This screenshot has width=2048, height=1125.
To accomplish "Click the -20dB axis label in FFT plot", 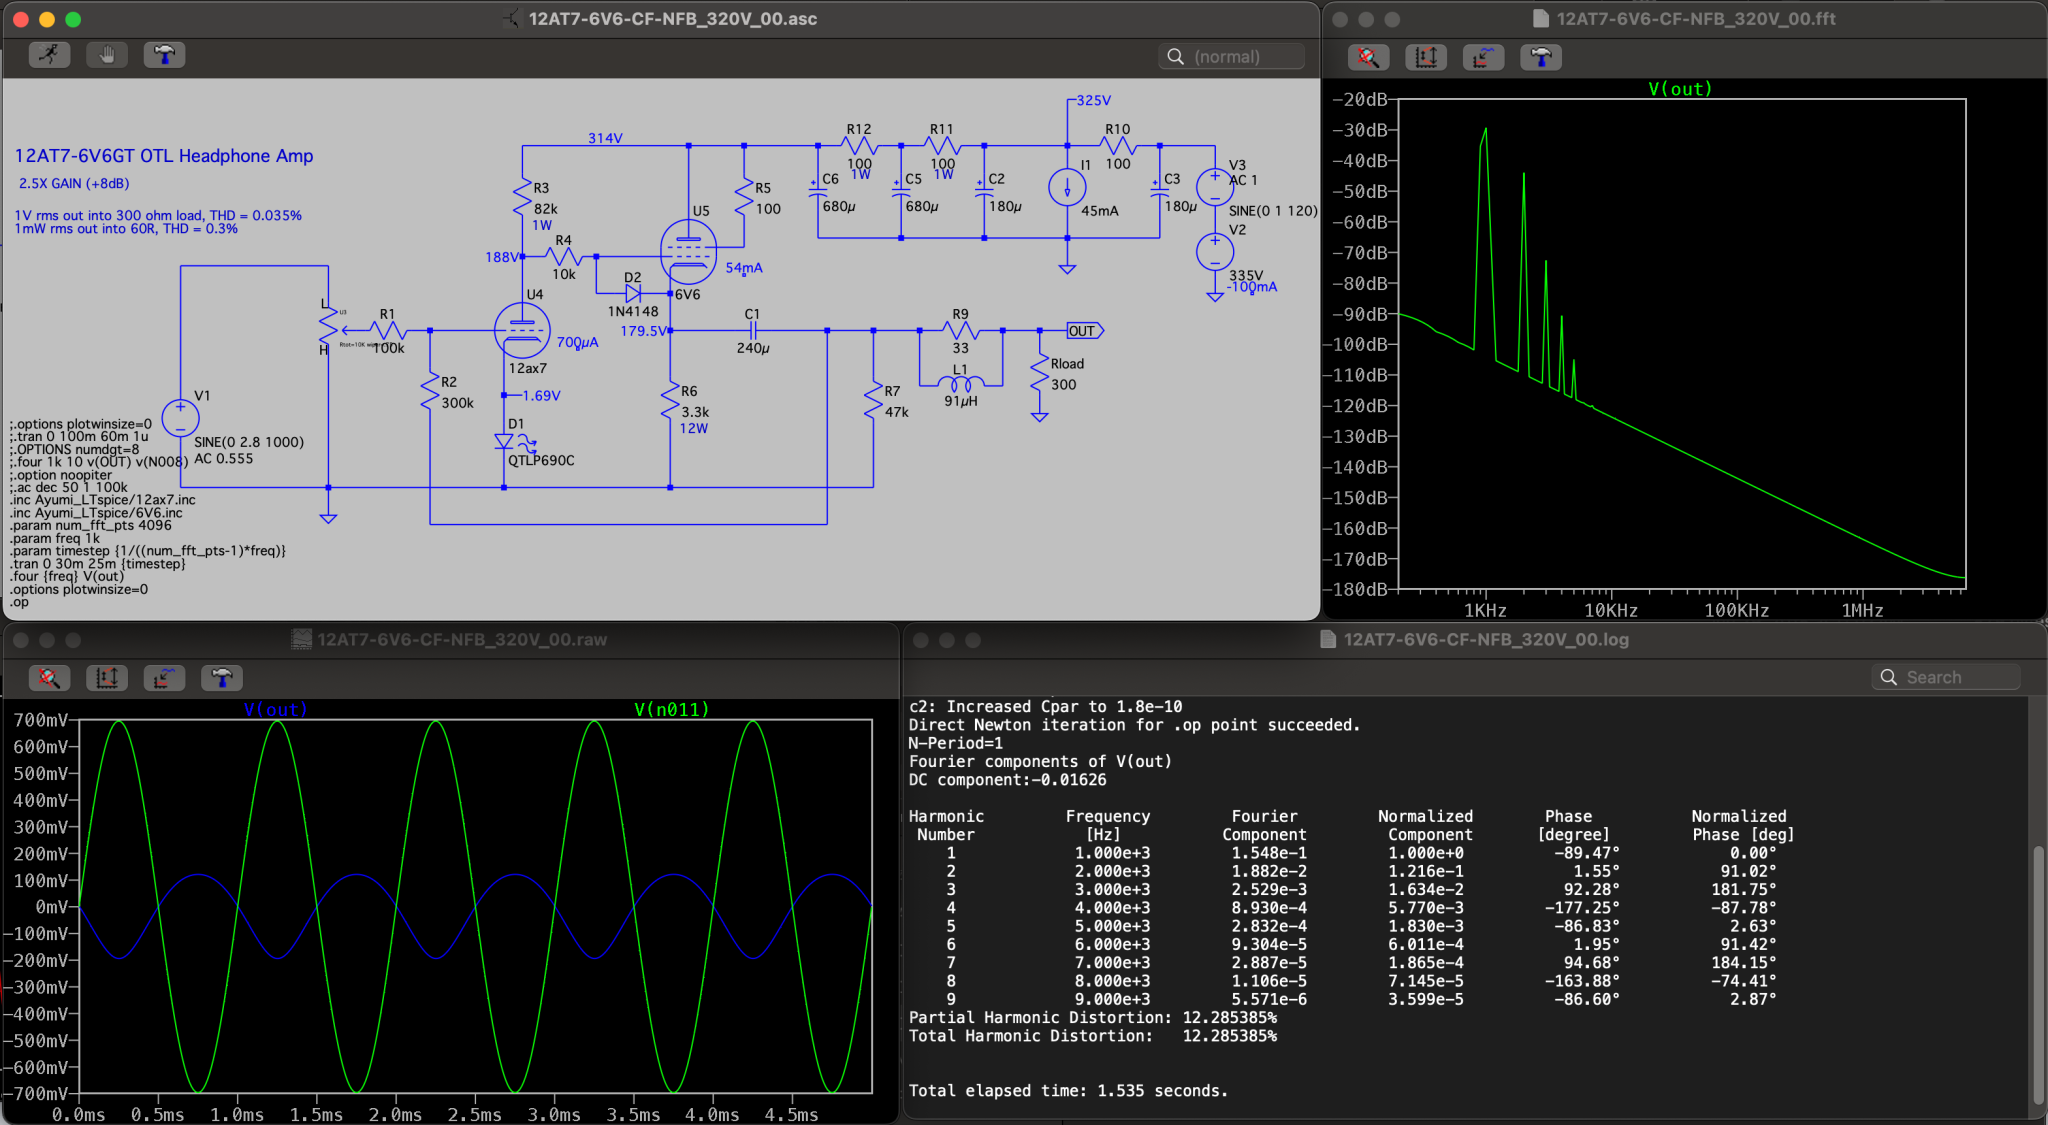I will (1360, 99).
